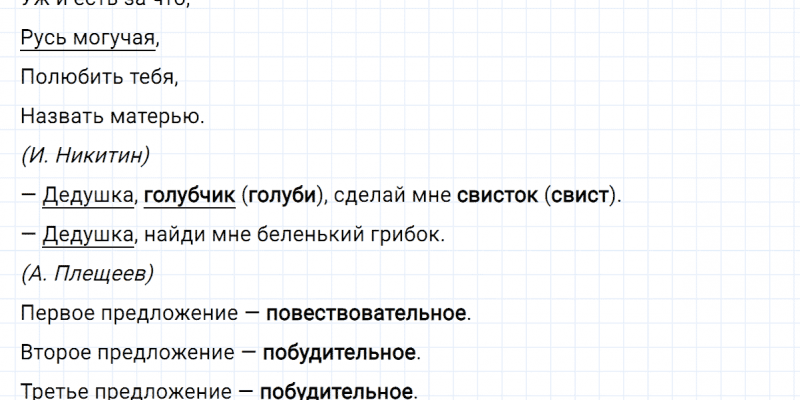Screen dimensions: 800x400
Task: Select the author attribution "(И. Никитин)"
Action: (84, 155)
